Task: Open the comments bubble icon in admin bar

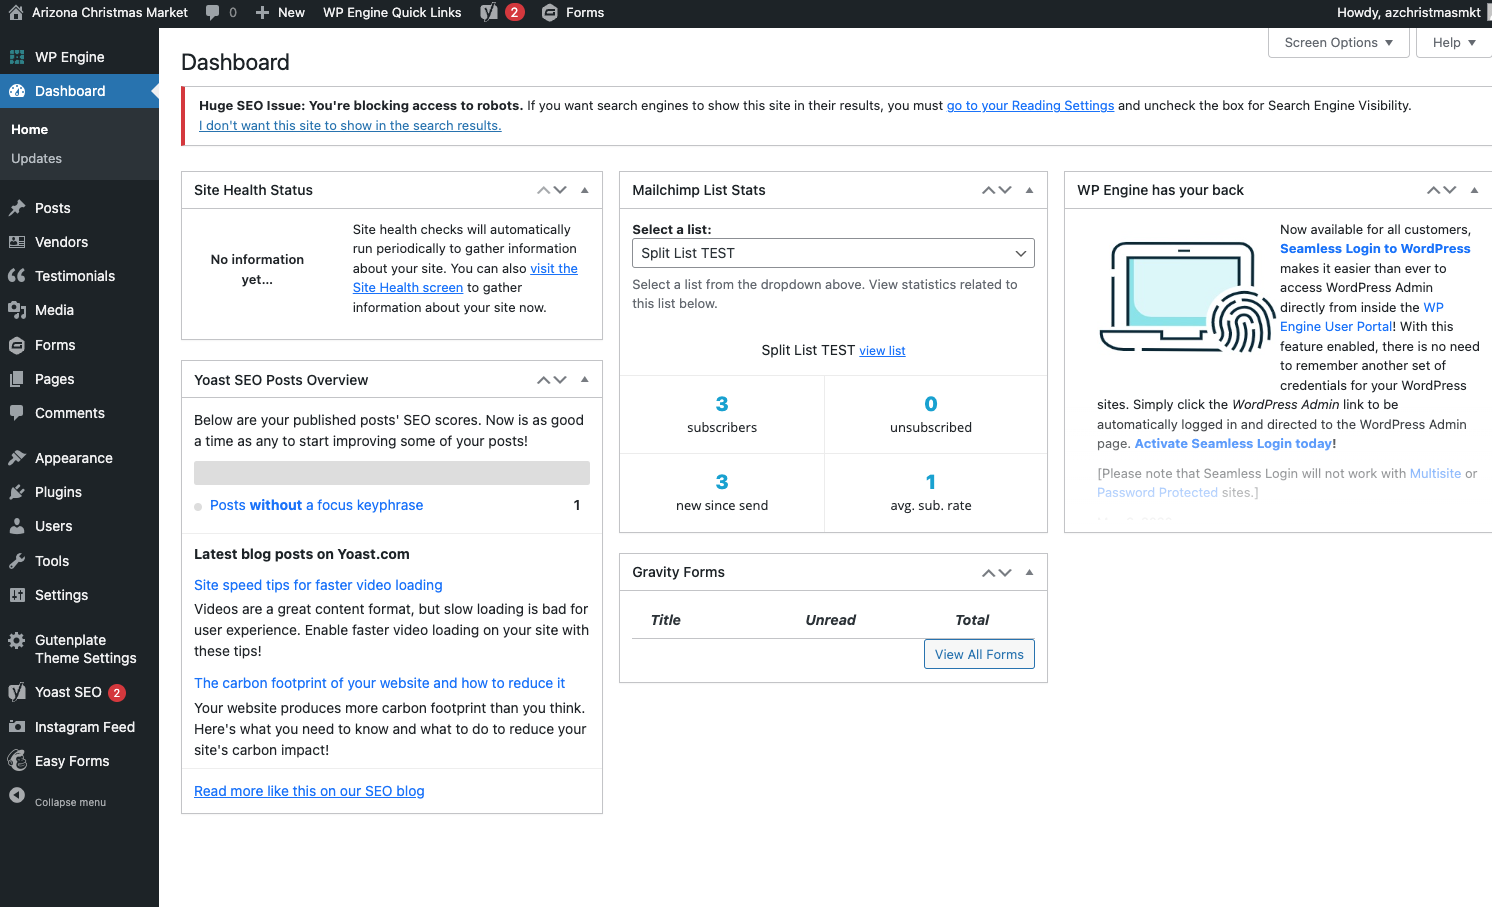Action: 212,12
